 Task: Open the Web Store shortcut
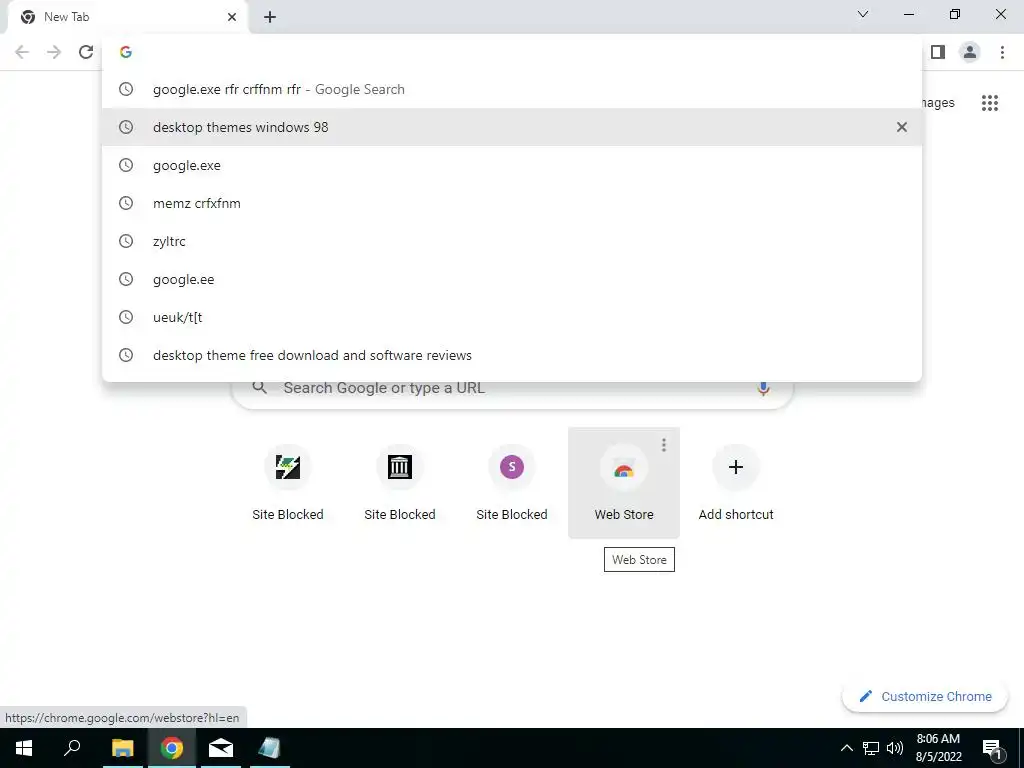pyautogui.click(x=624, y=483)
